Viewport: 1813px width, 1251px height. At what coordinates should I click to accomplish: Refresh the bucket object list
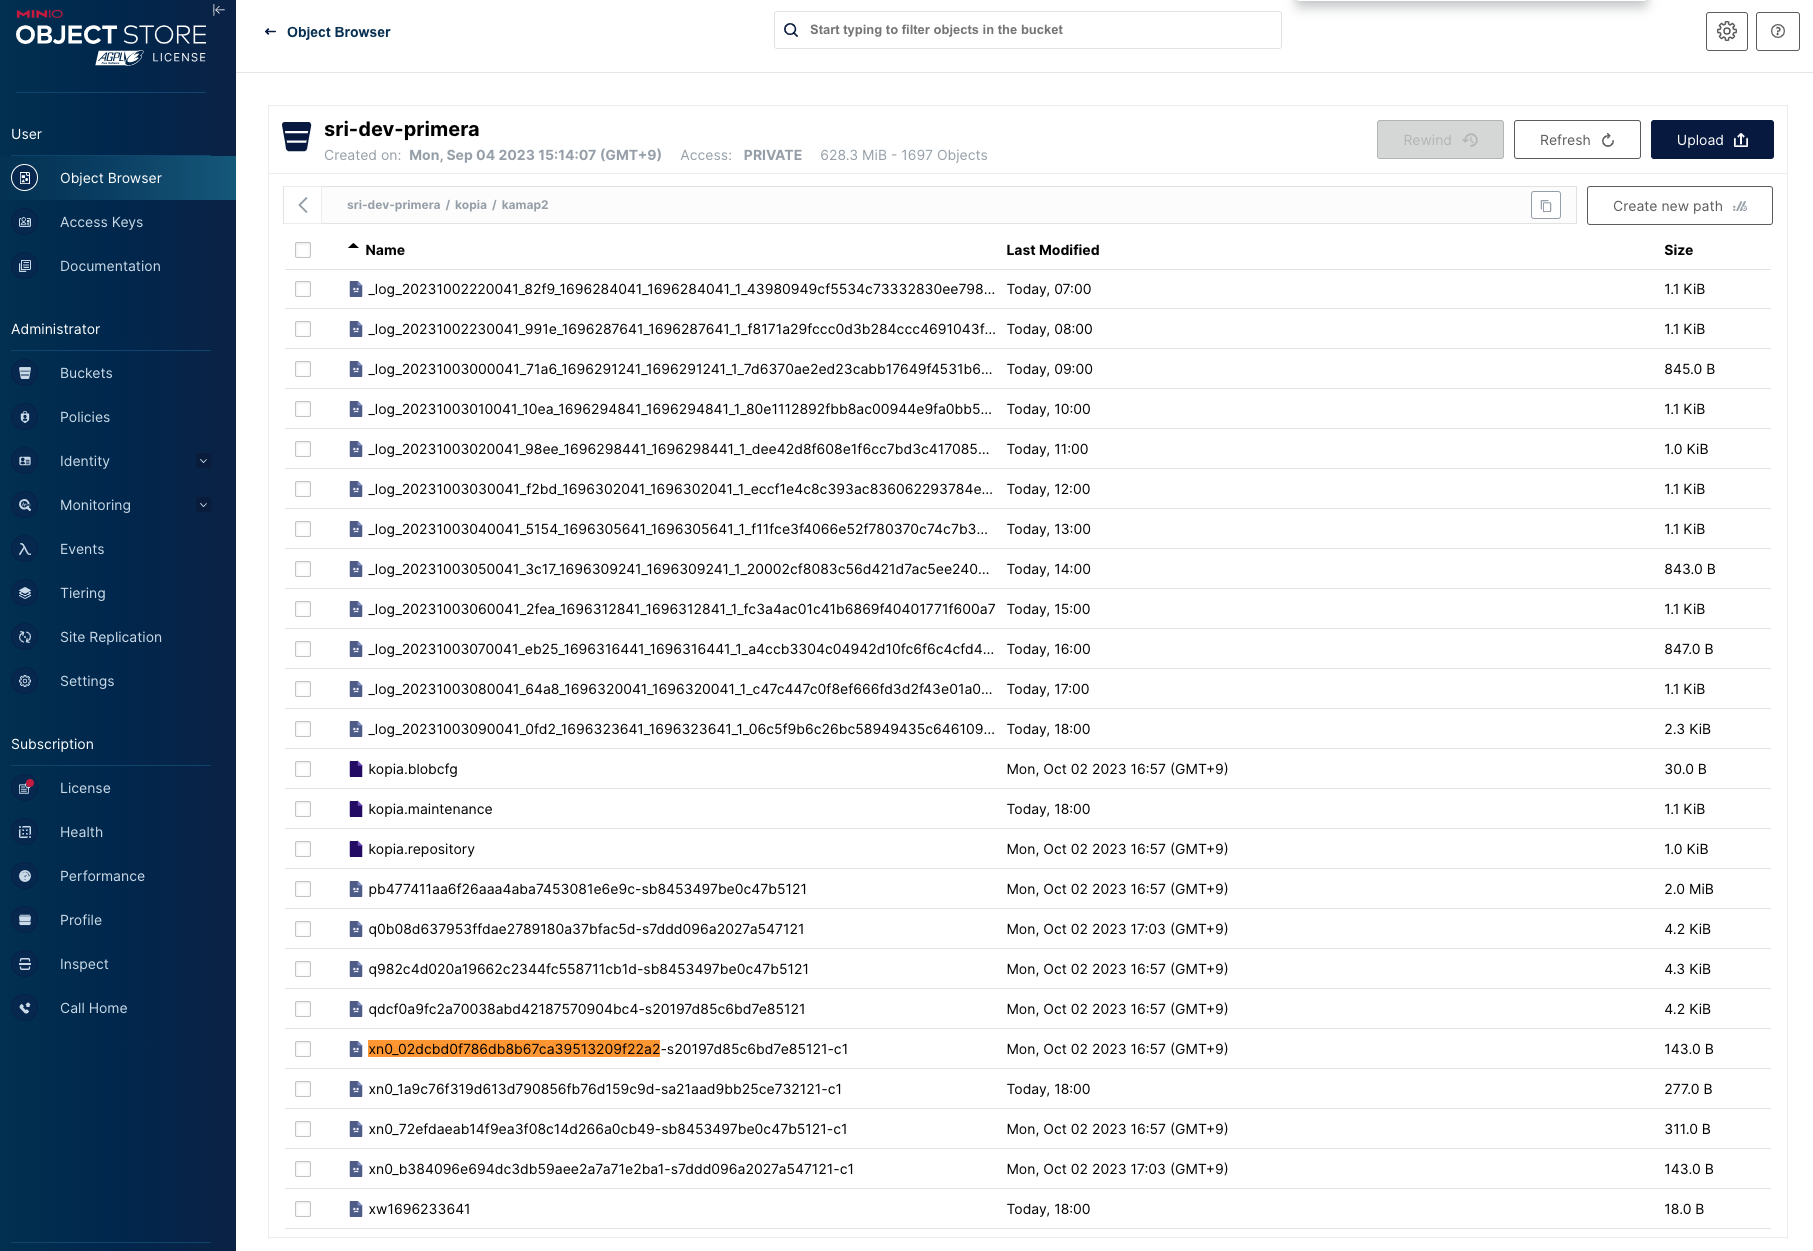(1576, 139)
